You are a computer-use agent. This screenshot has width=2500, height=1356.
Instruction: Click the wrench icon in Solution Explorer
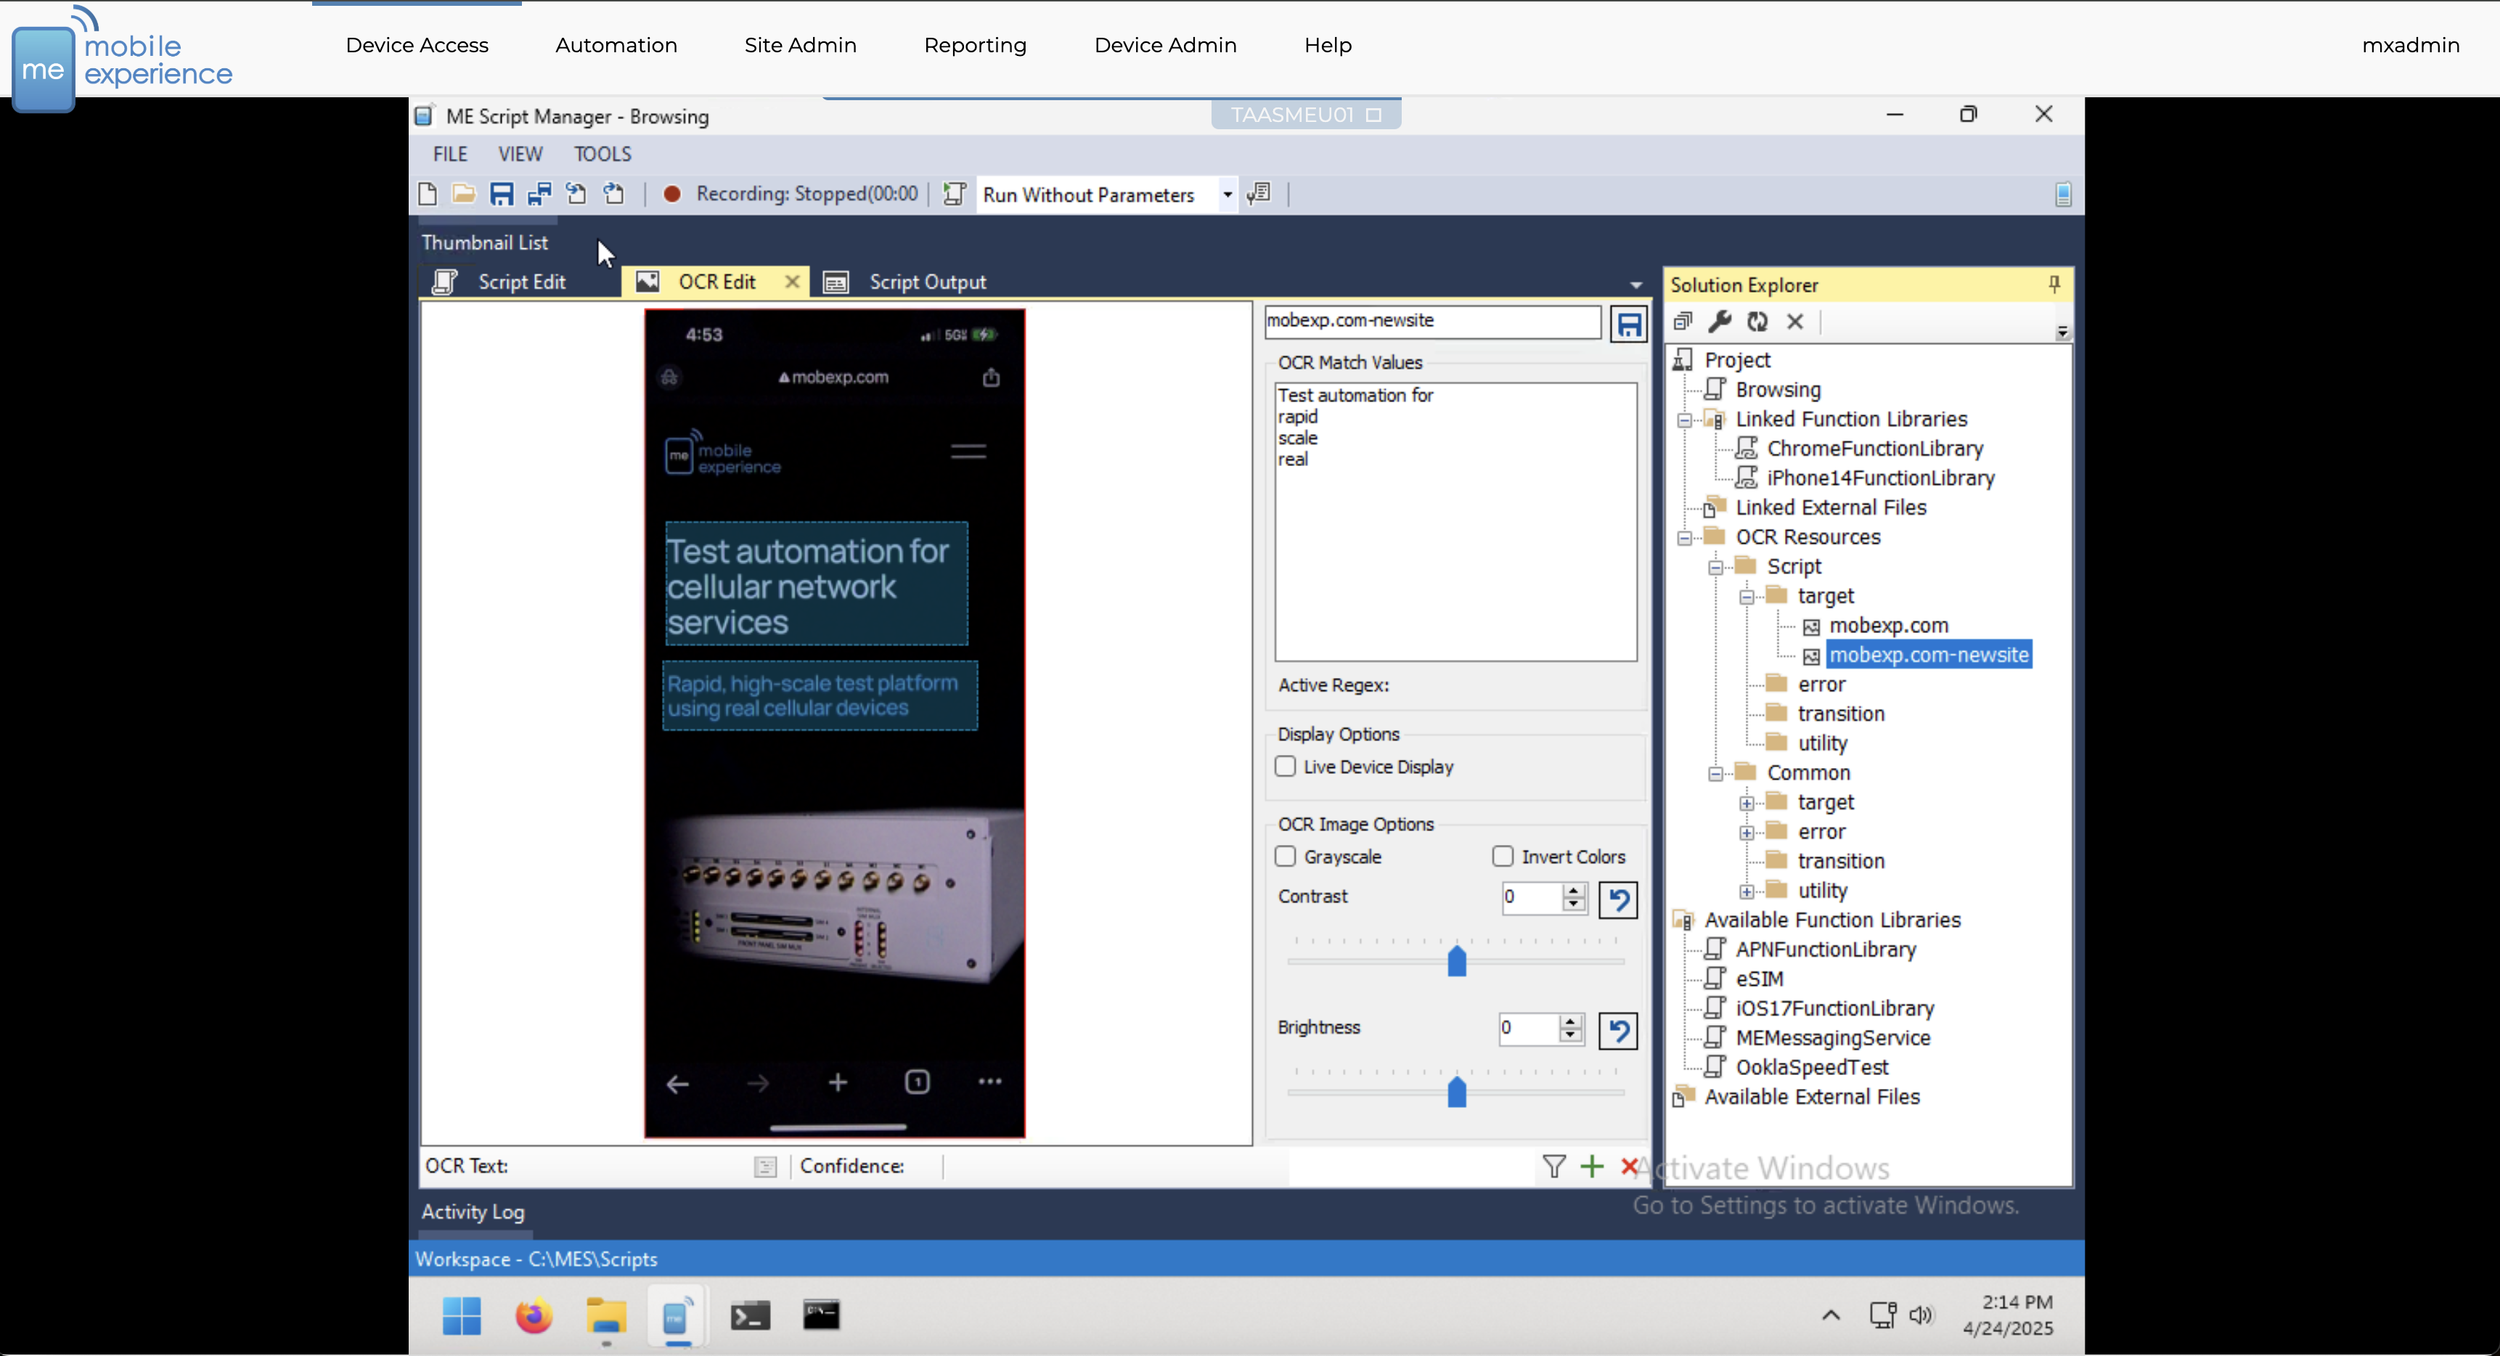[1719, 321]
